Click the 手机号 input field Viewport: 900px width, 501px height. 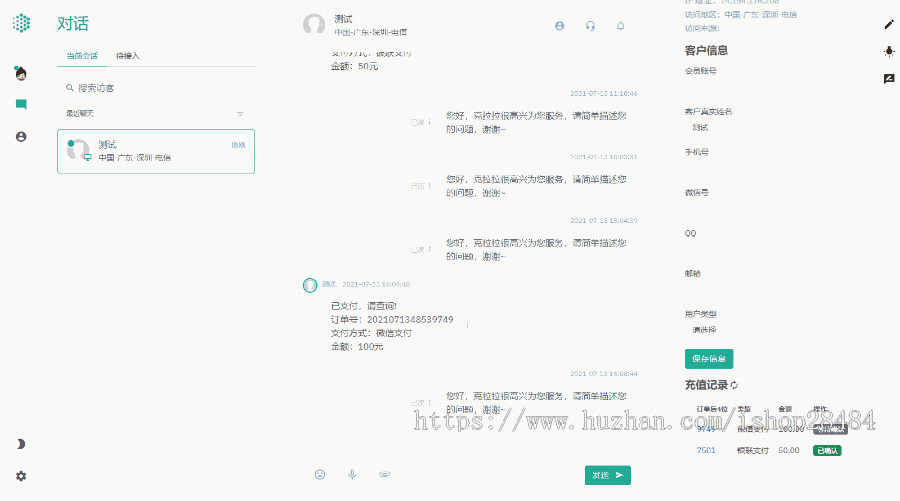(x=775, y=168)
